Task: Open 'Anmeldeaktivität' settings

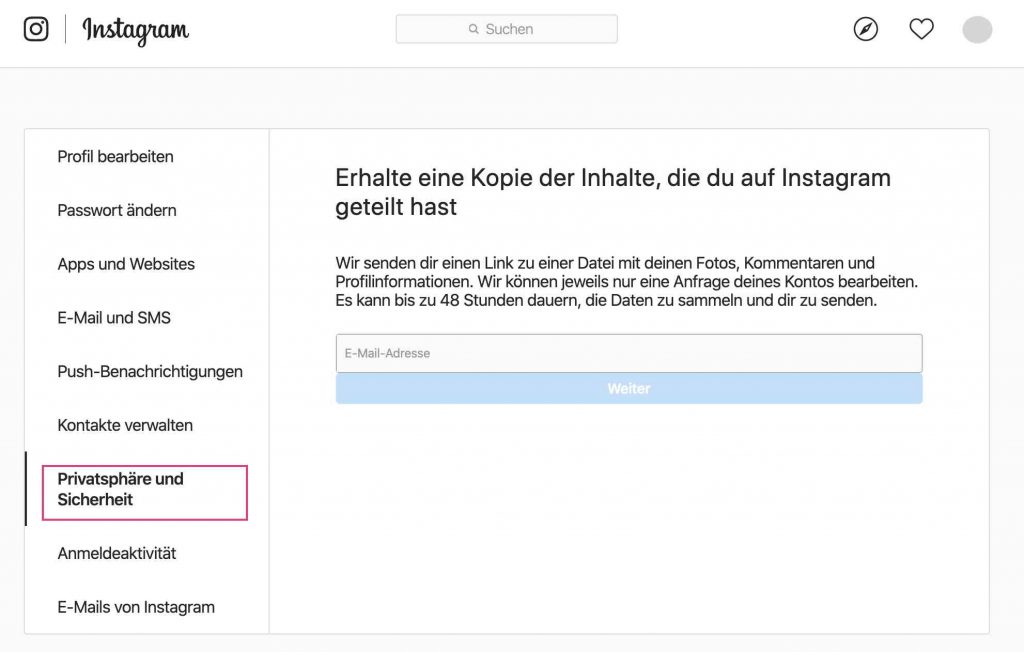Action: 118,553
